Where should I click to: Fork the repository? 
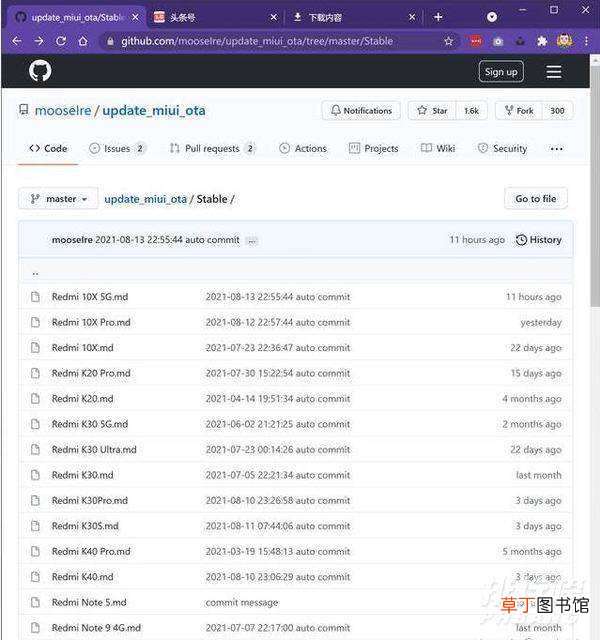[519, 111]
